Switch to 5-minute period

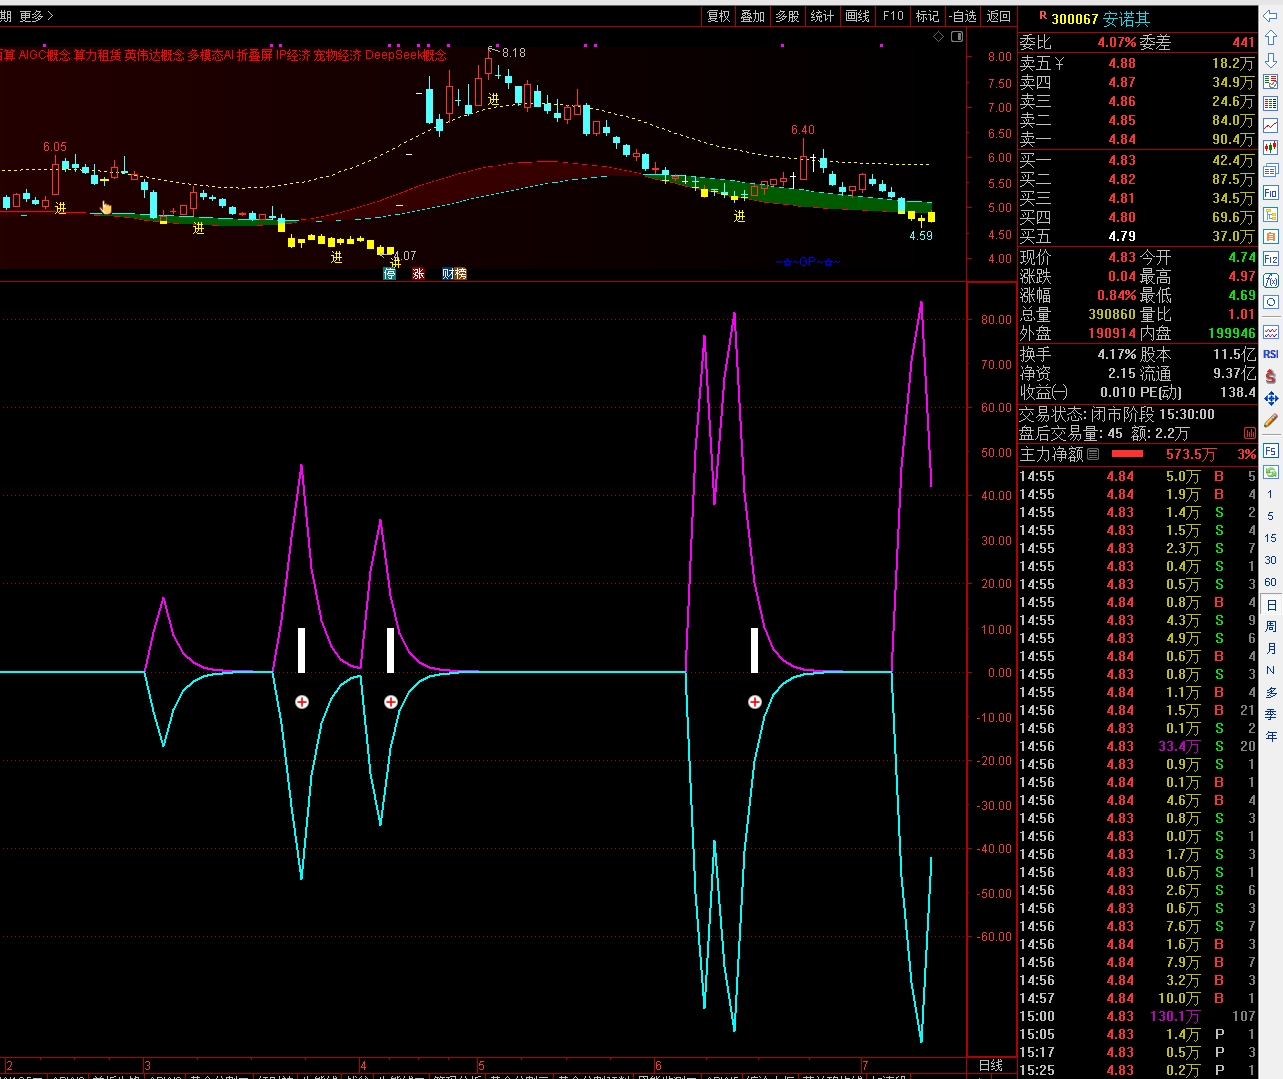click(x=1271, y=516)
